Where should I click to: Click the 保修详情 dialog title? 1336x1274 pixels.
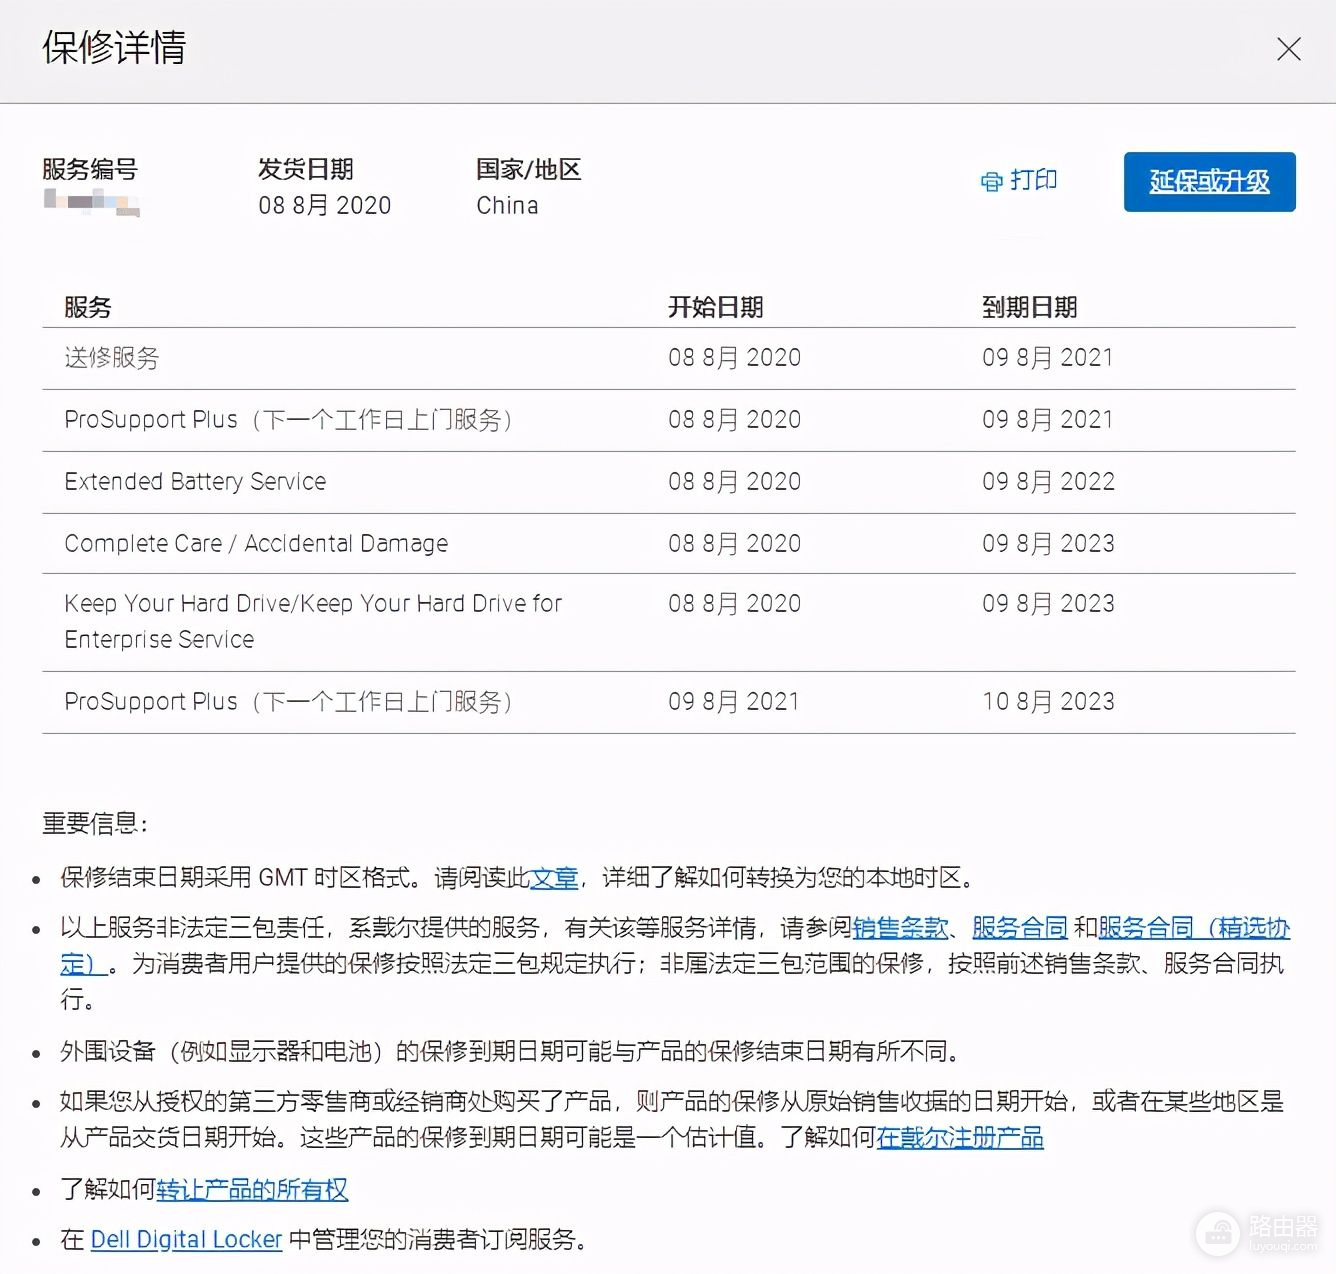tap(114, 48)
